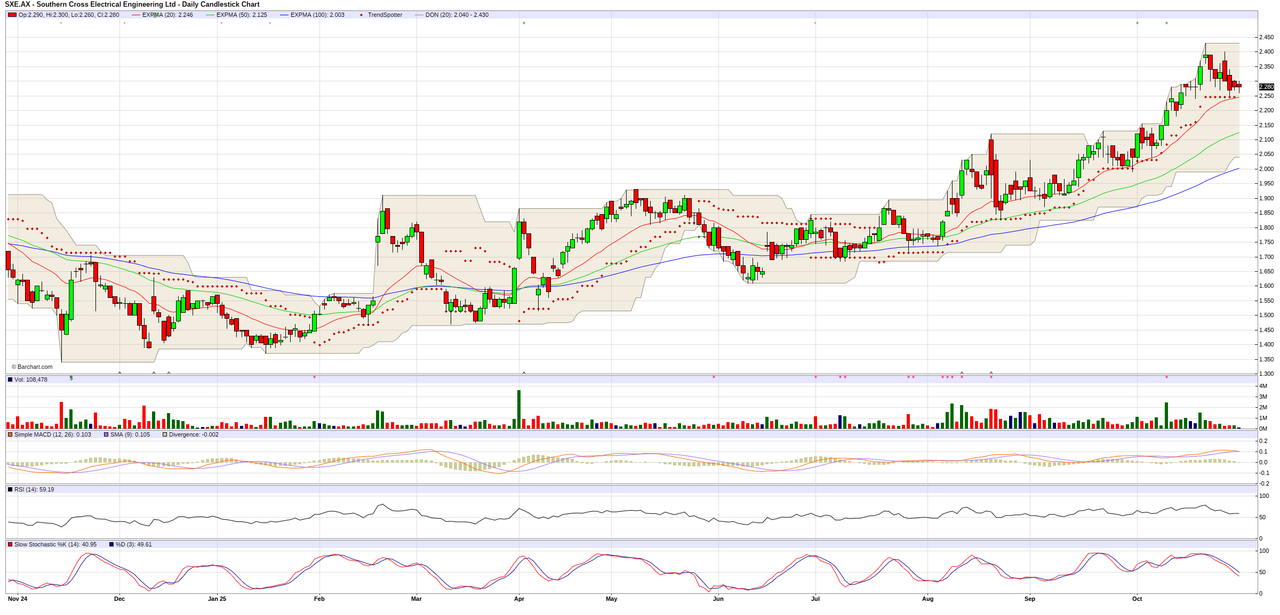Click the -0.1 MACD axis label
The width and height of the screenshot is (1280, 615).
coord(1264,473)
